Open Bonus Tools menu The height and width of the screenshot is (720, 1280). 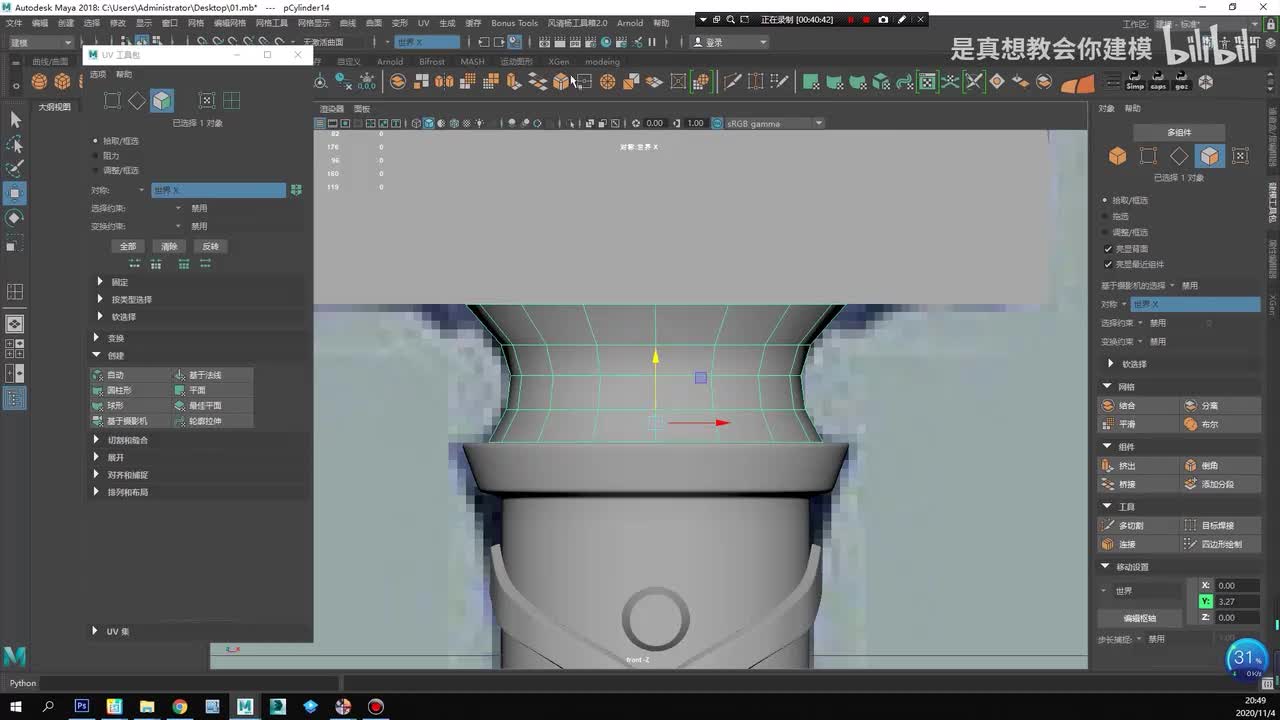(514, 22)
